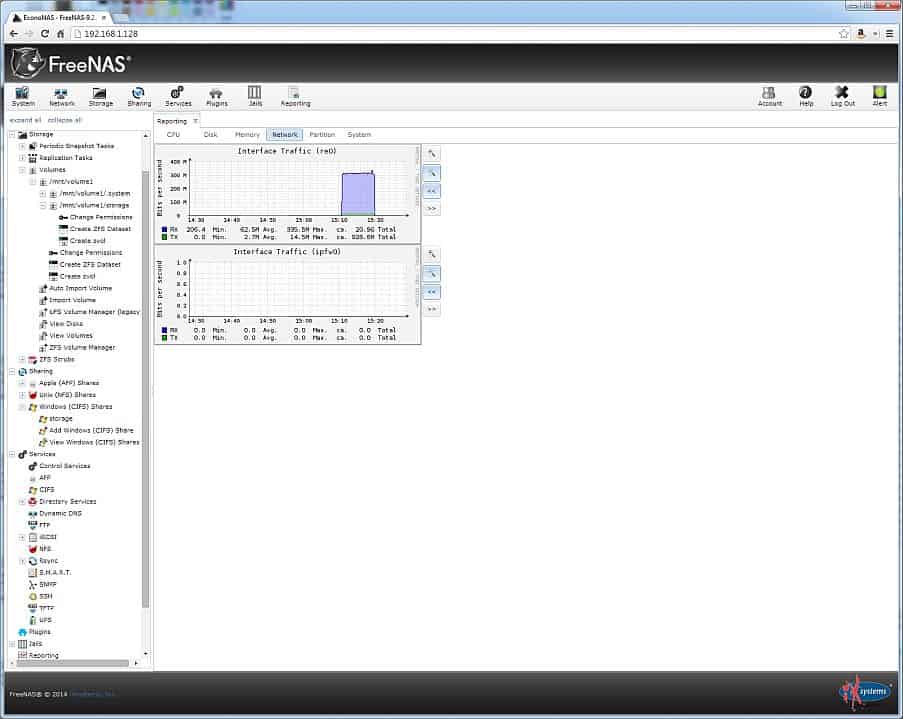Zoom out on the re0 traffic graph

(x=432, y=173)
